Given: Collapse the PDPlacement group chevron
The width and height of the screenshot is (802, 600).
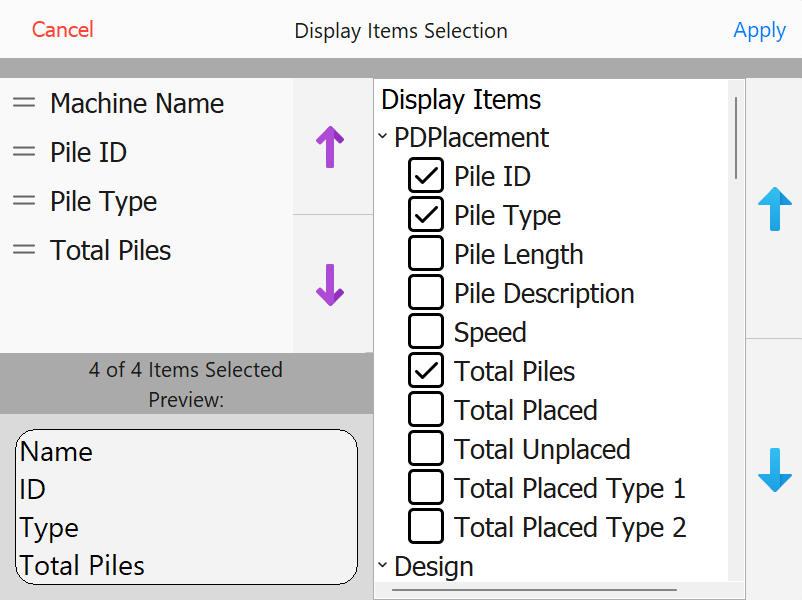Looking at the screenshot, I should click(383, 136).
